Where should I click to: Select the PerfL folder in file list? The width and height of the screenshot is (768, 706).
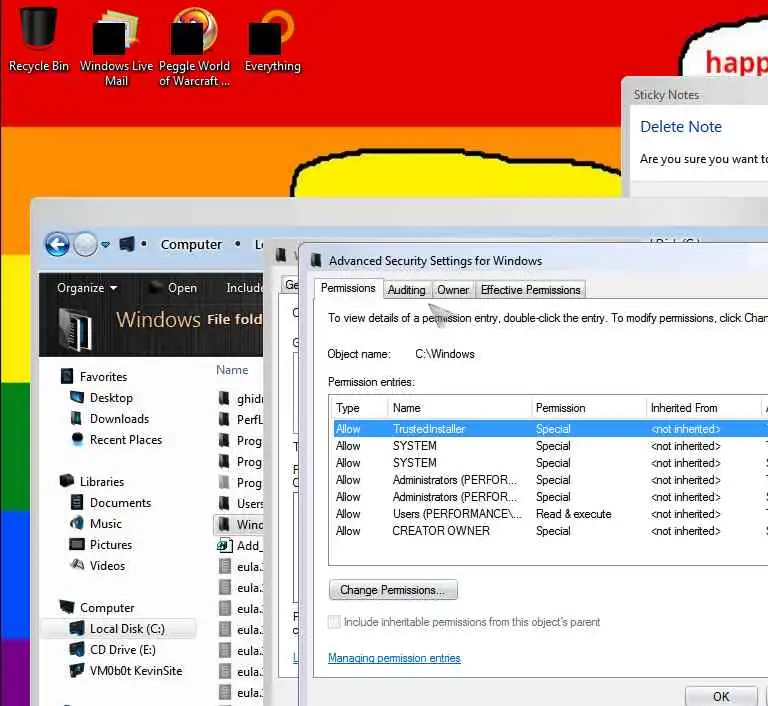[241, 419]
